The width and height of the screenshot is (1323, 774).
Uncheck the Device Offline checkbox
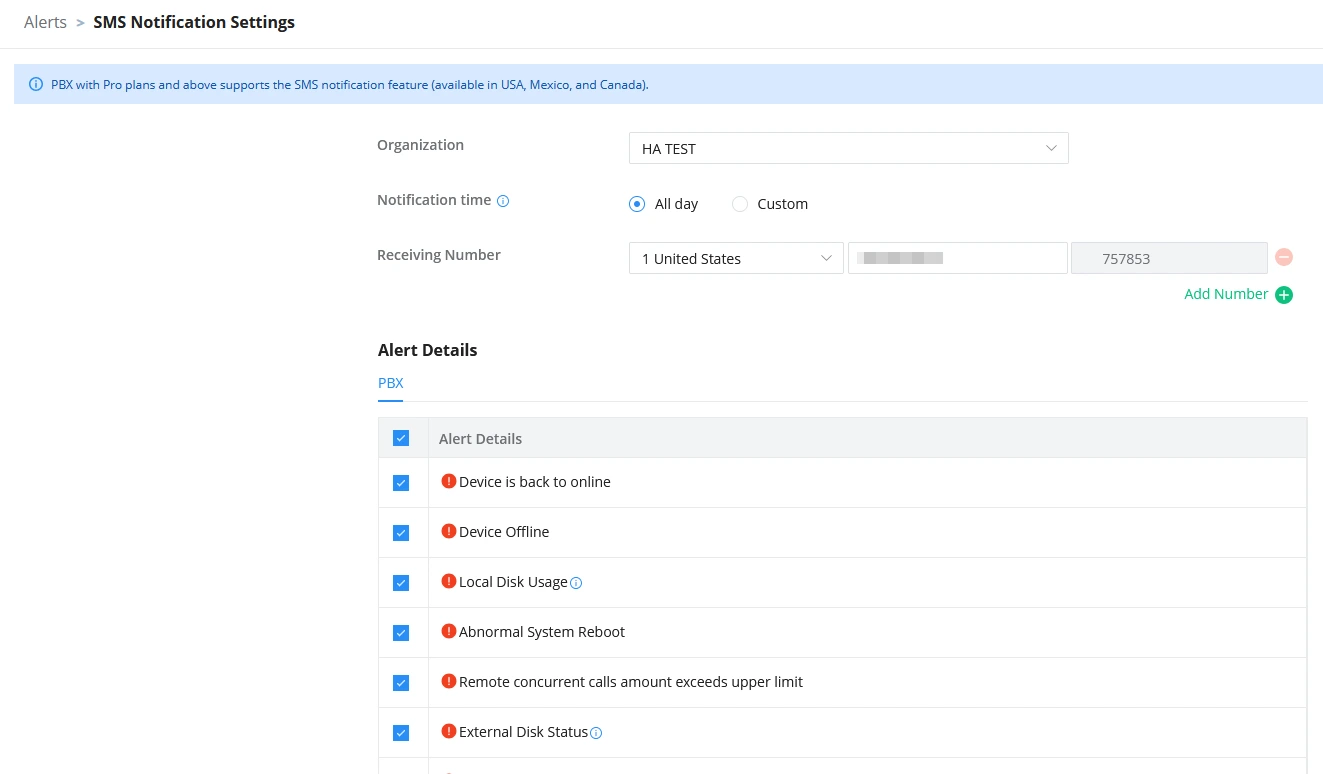coord(401,533)
